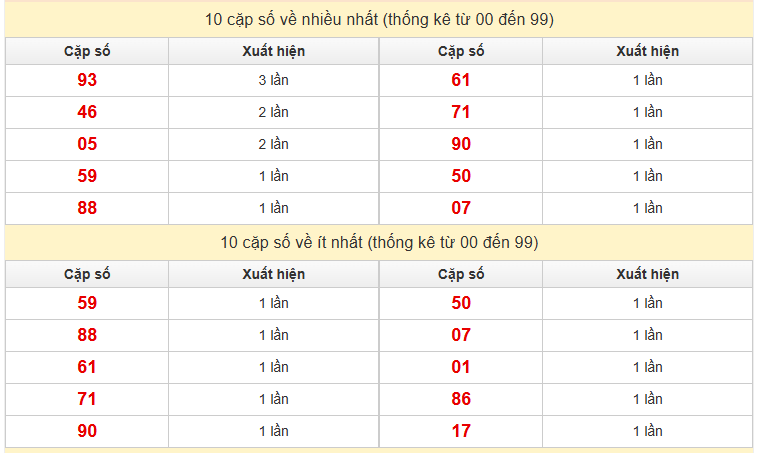Click "1 lần" beside number 01
Screen dimensions: 761x453
pyautogui.click(x=647, y=367)
